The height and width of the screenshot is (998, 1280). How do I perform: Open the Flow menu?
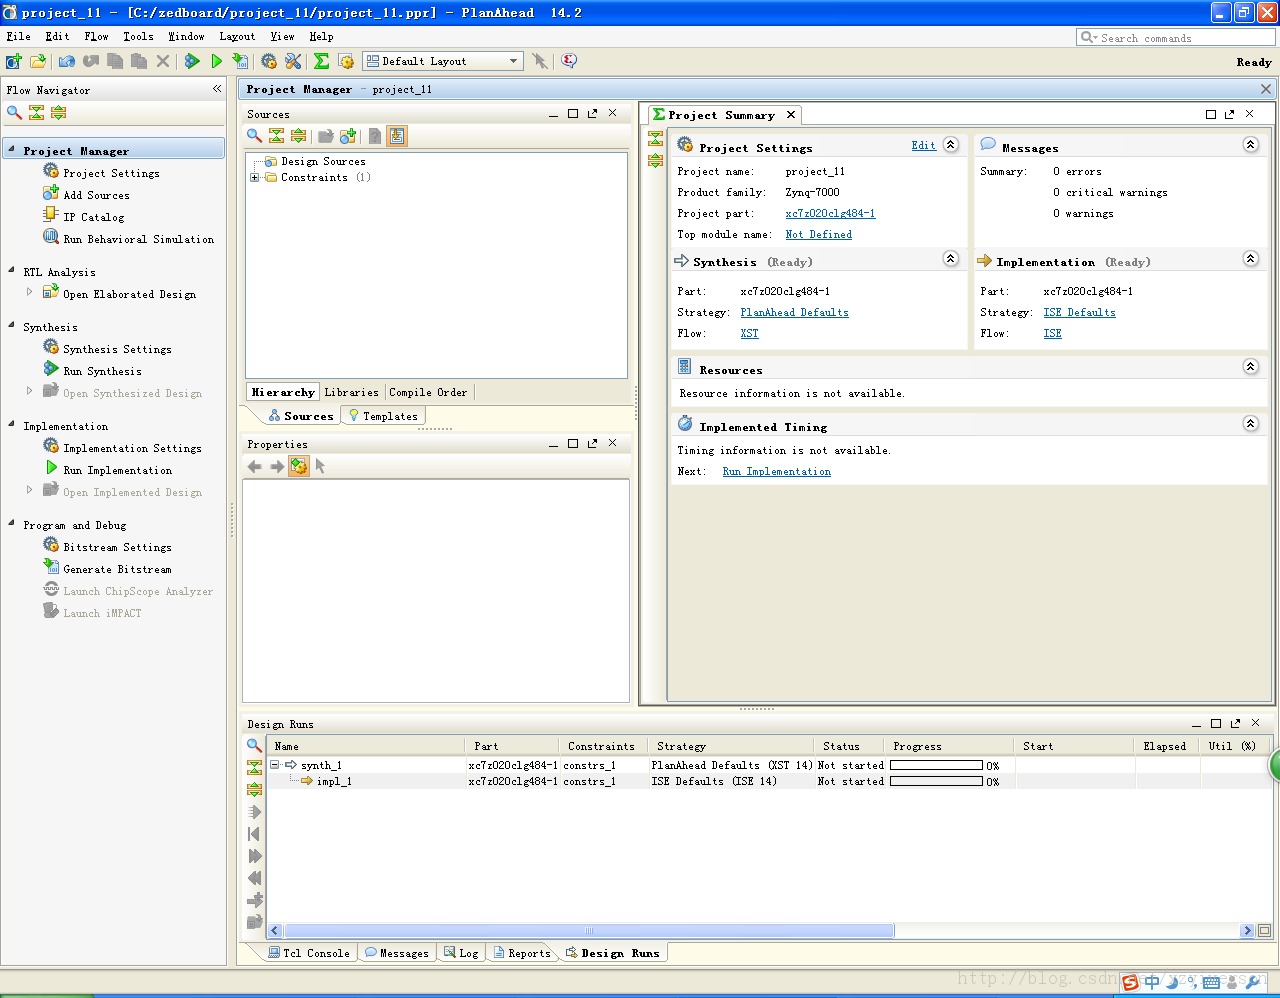click(96, 36)
